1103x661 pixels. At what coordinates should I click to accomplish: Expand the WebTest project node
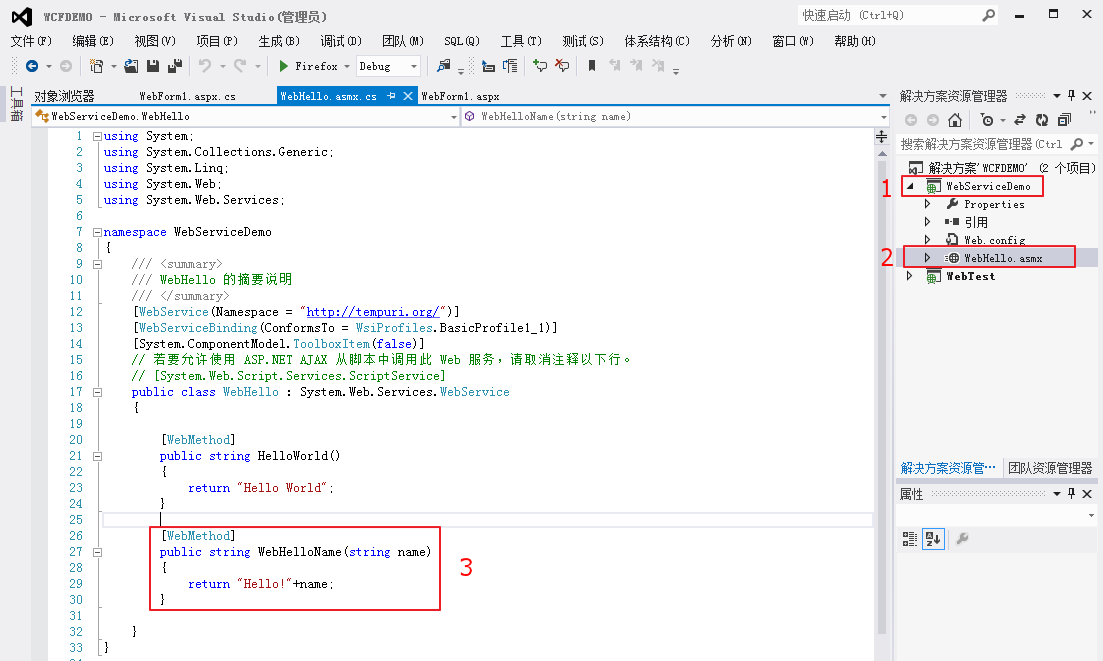pos(910,276)
